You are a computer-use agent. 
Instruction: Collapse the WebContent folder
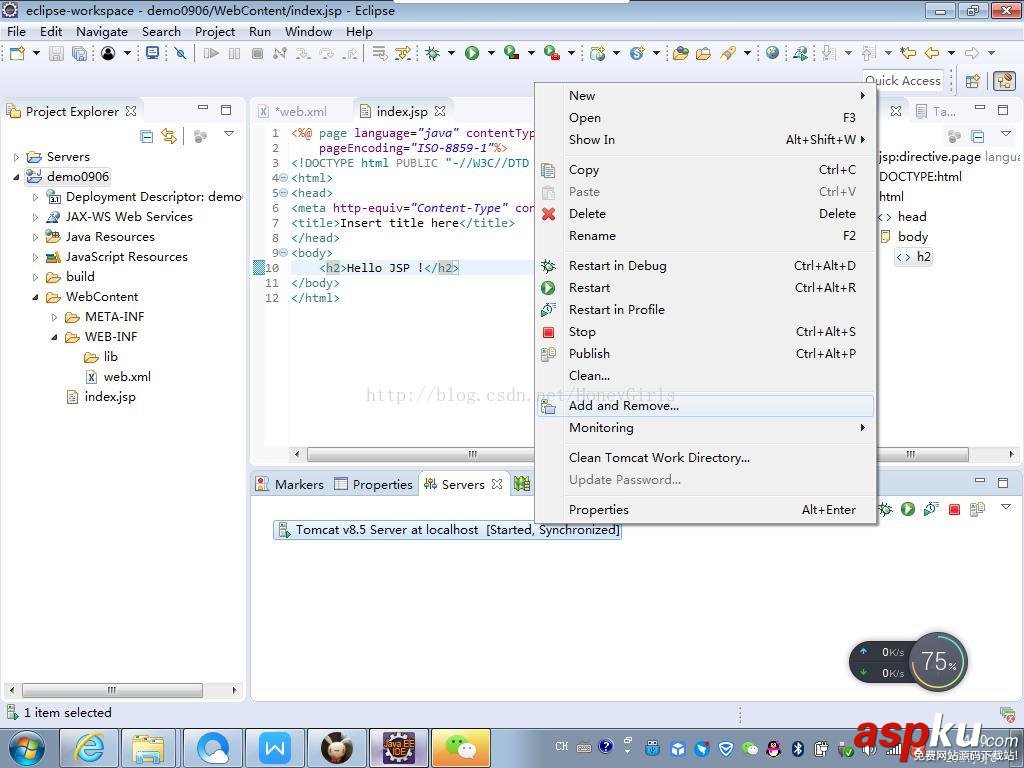pyautogui.click(x=36, y=297)
